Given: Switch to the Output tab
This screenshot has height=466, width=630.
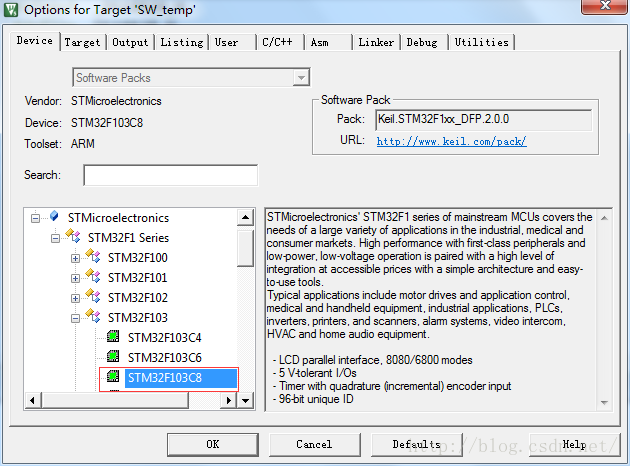Looking at the screenshot, I should click(130, 42).
